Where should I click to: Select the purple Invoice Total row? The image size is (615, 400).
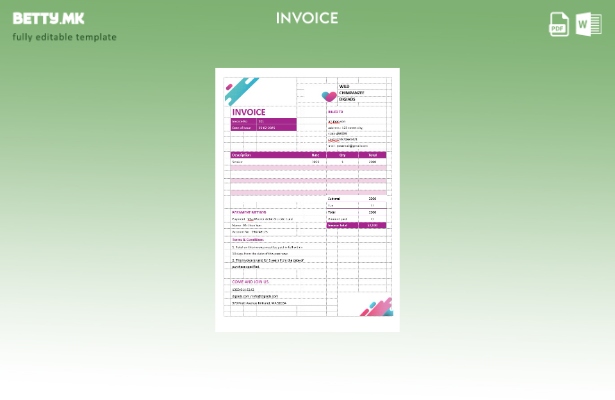pos(356,226)
